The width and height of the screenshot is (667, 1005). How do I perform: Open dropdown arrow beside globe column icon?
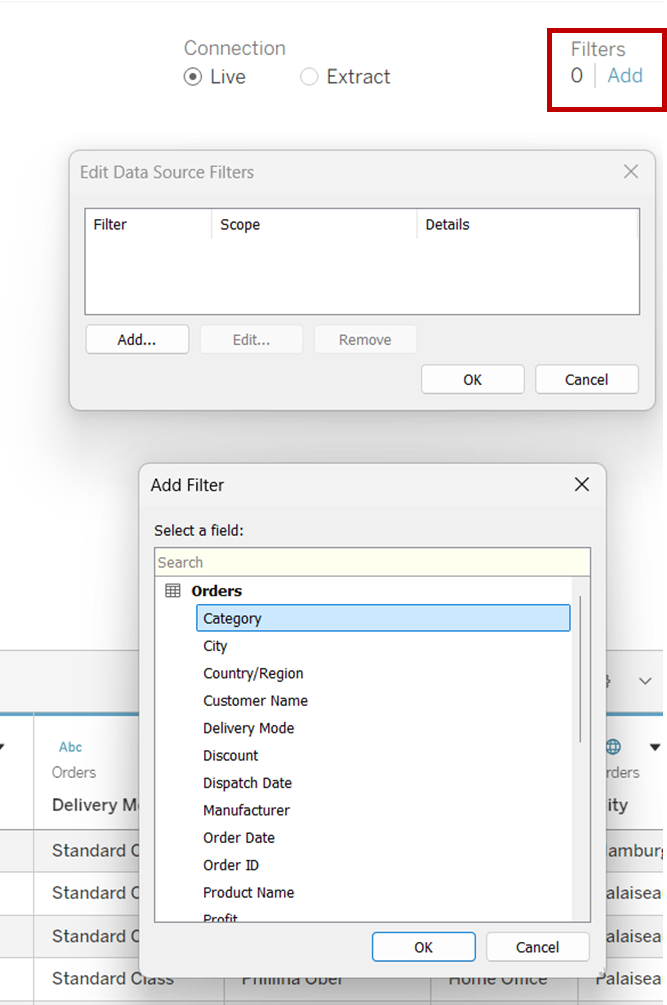(655, 747)
